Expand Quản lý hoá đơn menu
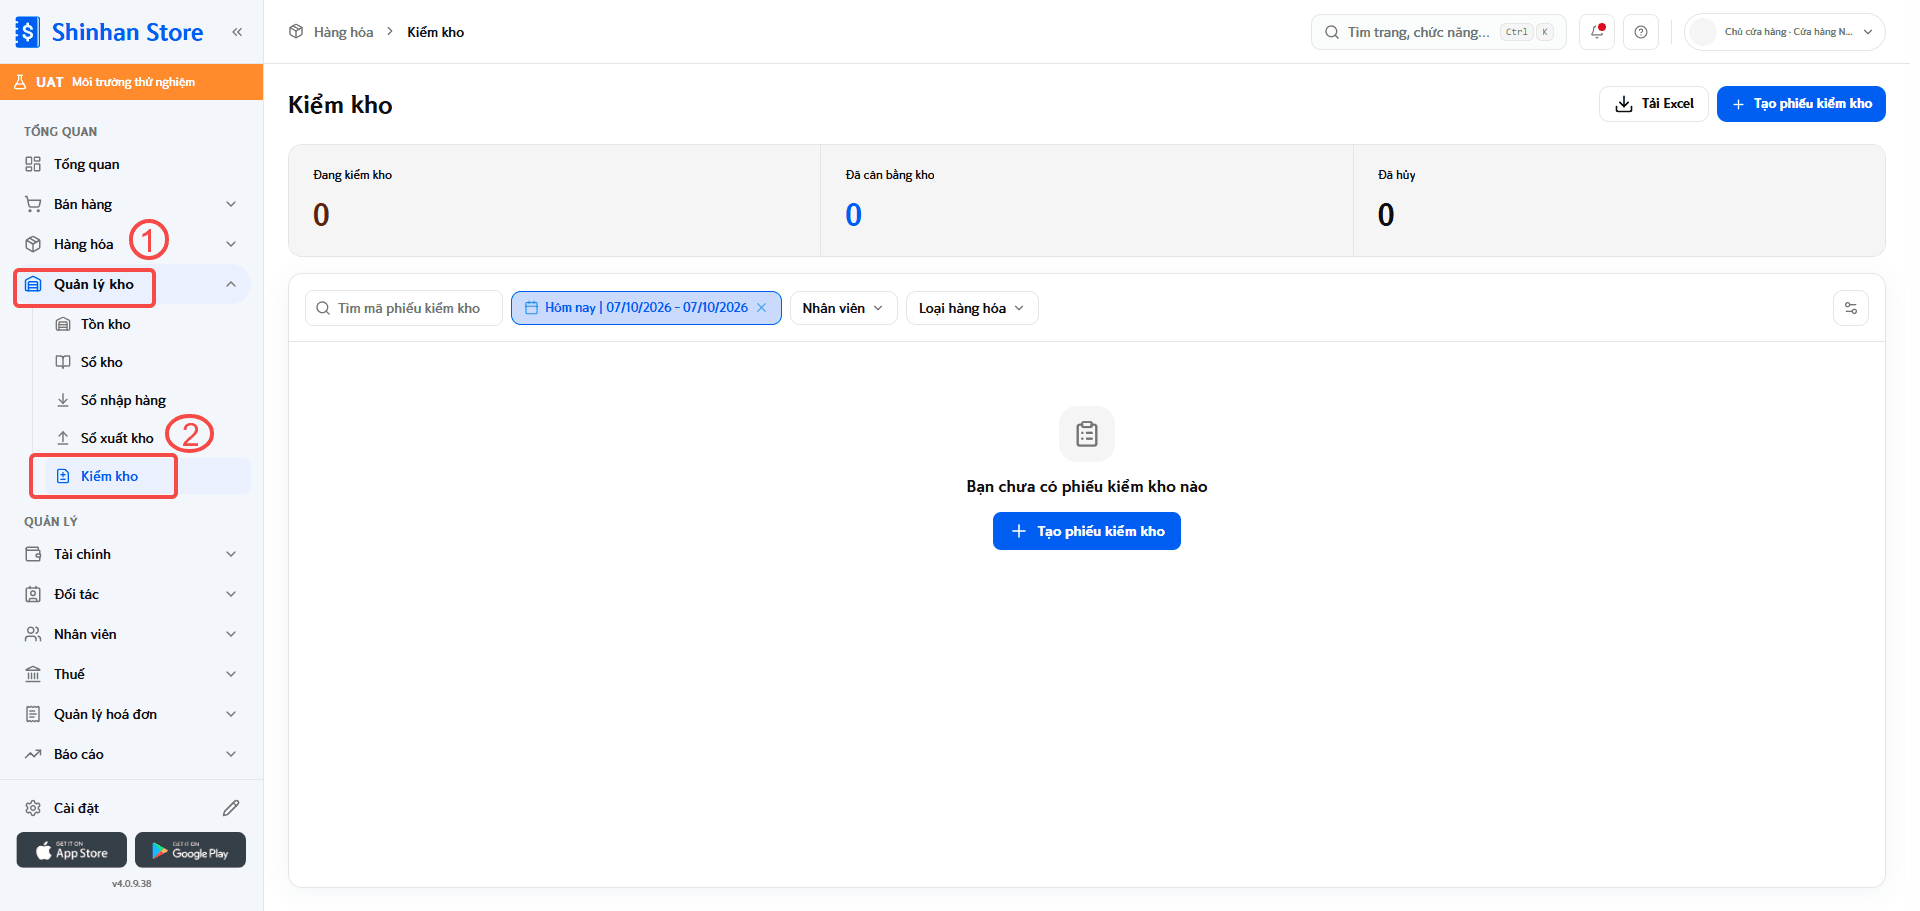Viewport: 1920px width, 911px height. pyautogui.click(x=132, y=714)
